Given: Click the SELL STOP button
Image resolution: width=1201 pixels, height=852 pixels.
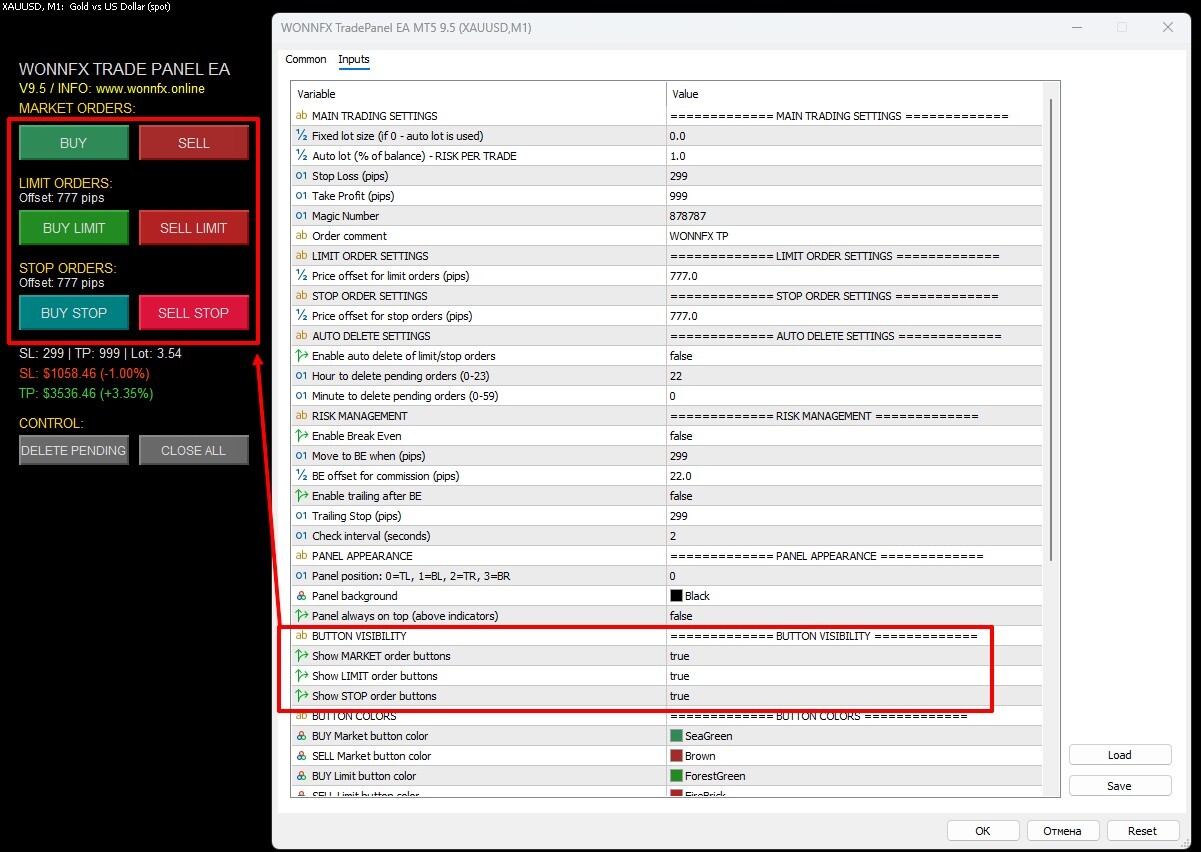Looking at the screenshot, I should pyautogui.click(x=194, y=313).
